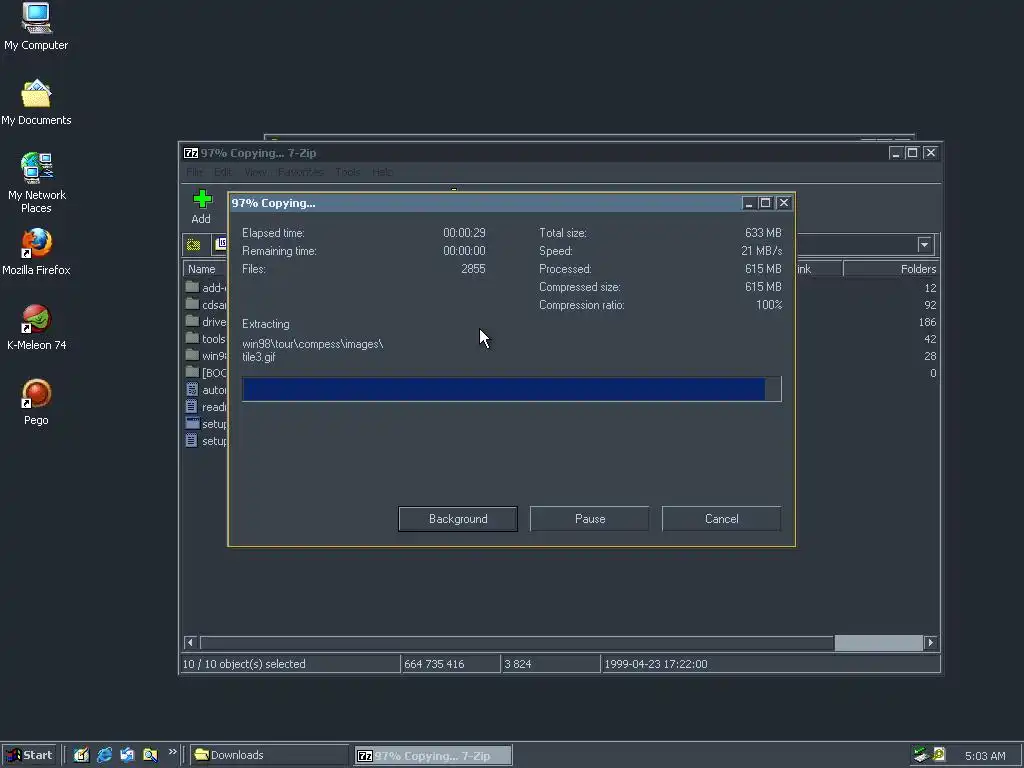Screen dimensions: 1024x768
Task: Click the Background button in copying dialog
Action: pos(458,519)
